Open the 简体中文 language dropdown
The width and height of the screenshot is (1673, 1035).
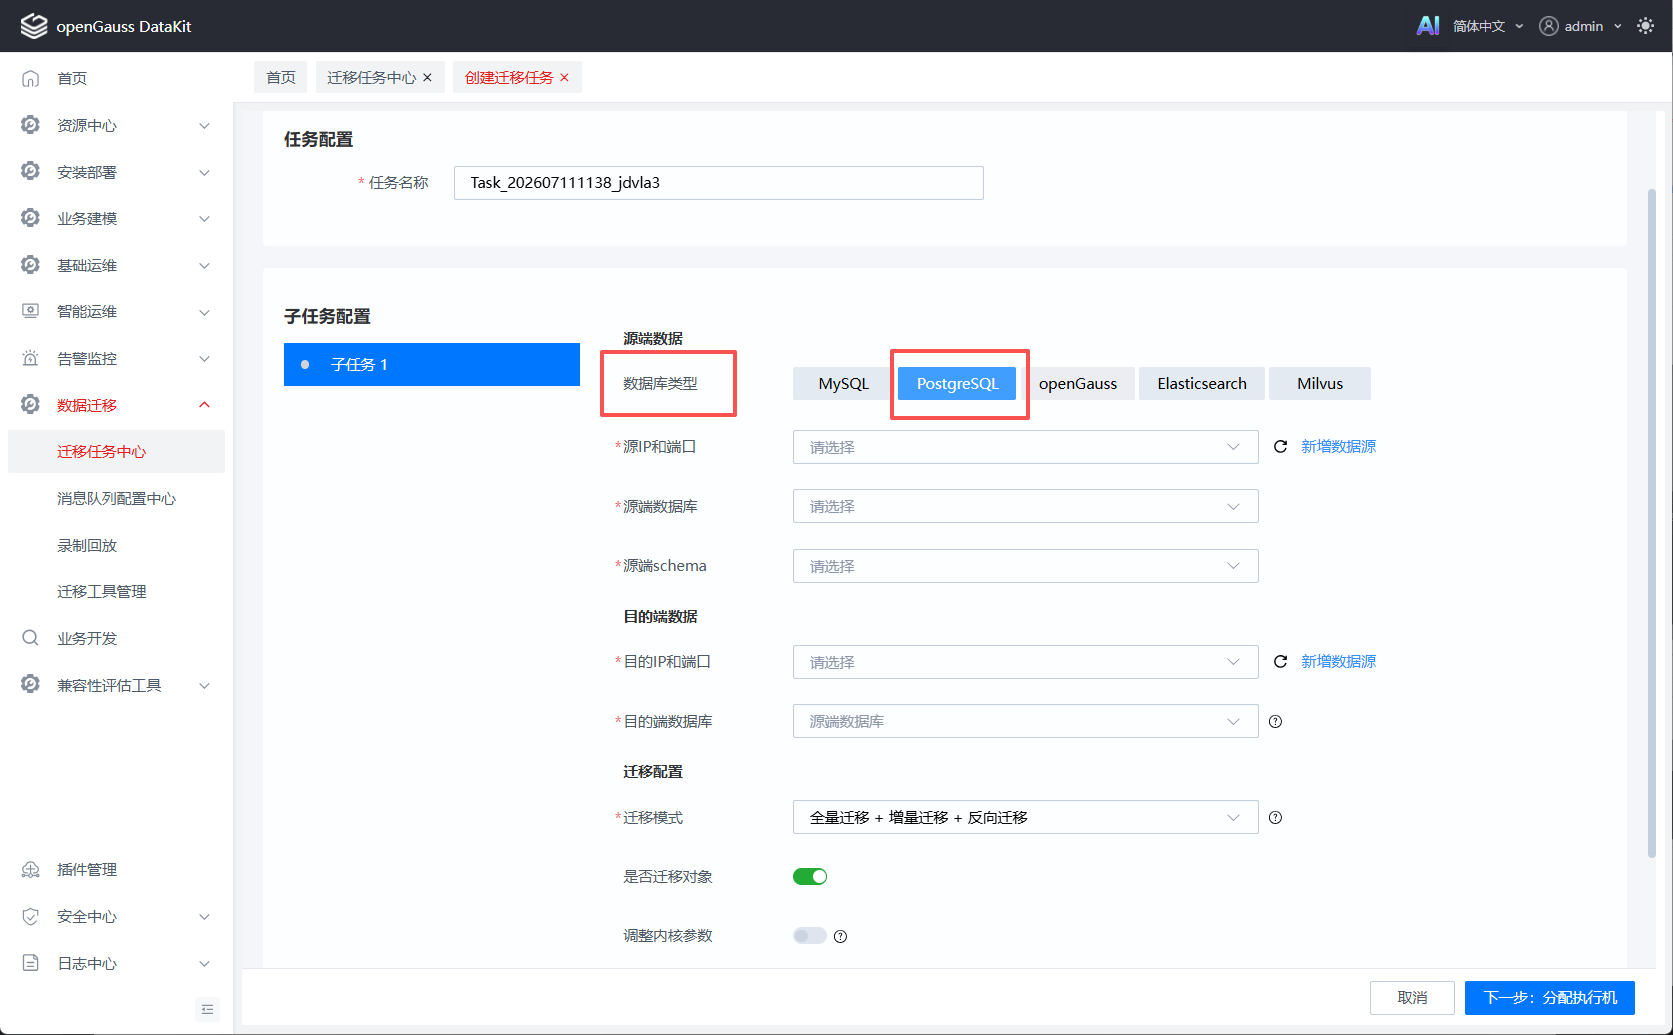click(x=1488, y=26)
